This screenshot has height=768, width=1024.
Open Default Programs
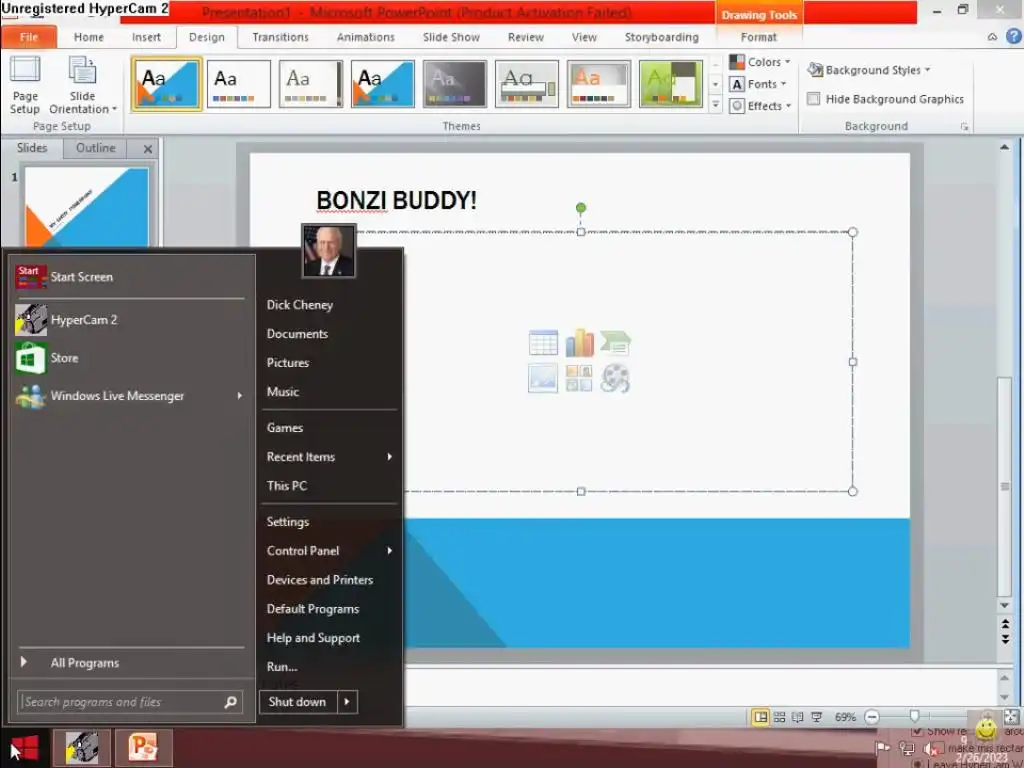(313, 609)
